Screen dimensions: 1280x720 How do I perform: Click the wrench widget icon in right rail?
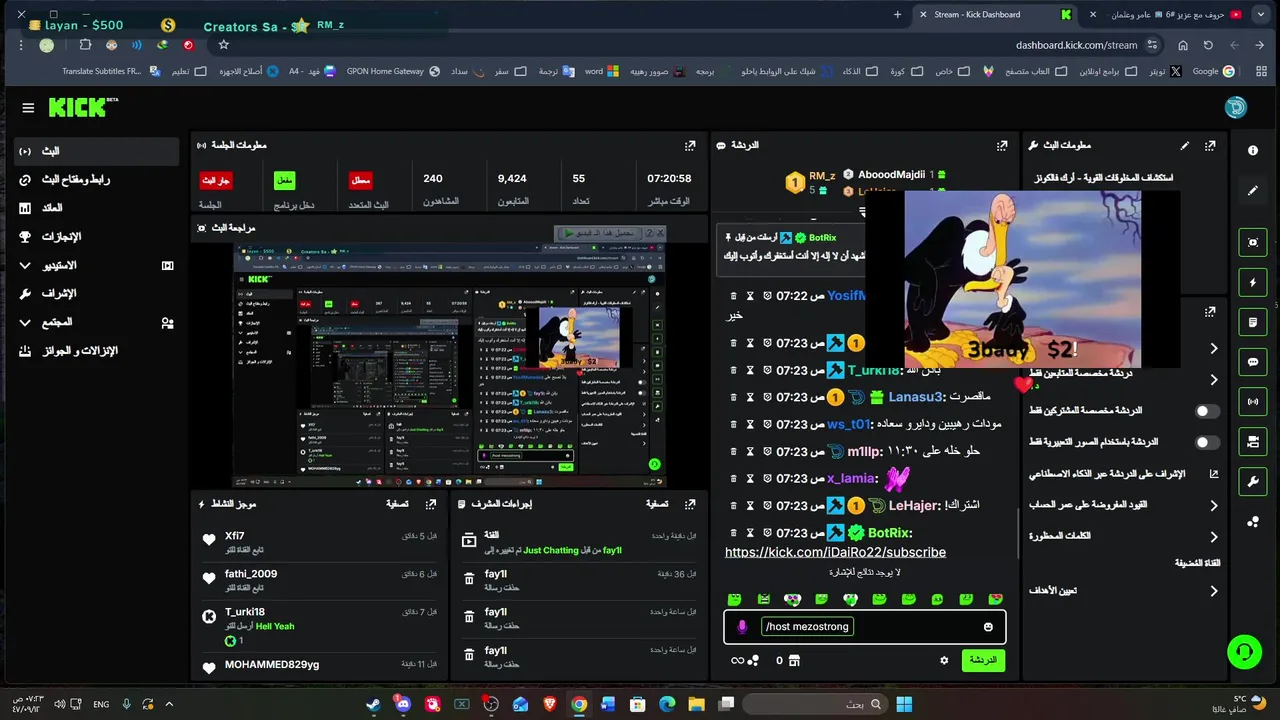pos(1253,481)
